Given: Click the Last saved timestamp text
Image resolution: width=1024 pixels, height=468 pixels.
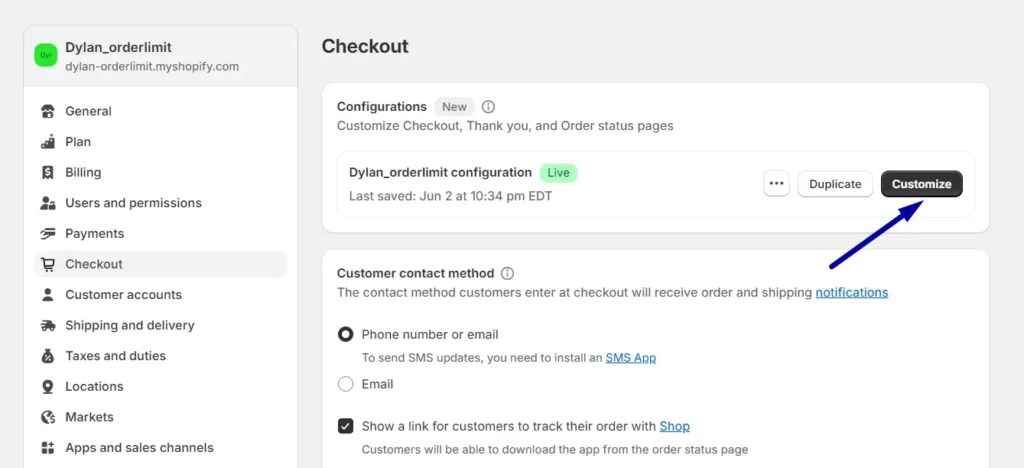Looking at the screenshot, I should click(x=451, y=196).
